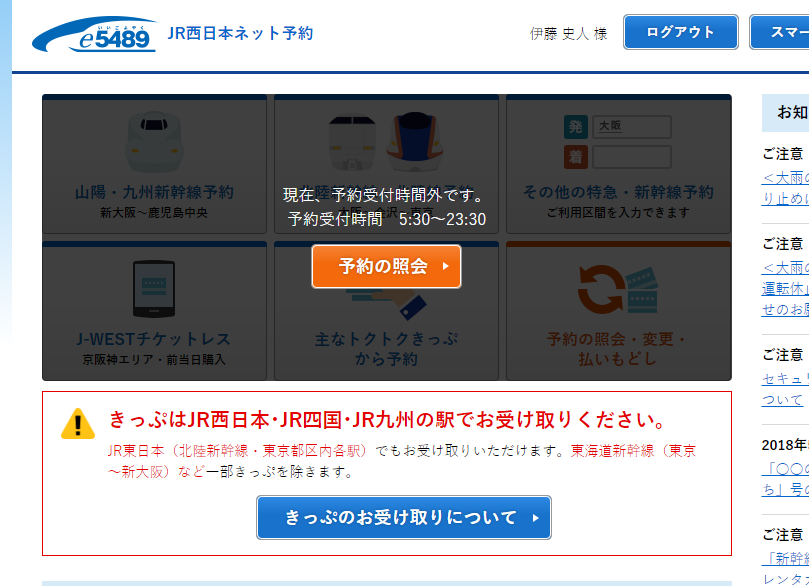This screenshot has width=809, height=586.
Task: Open the 運転休 notice link
Action: [785, 288]
